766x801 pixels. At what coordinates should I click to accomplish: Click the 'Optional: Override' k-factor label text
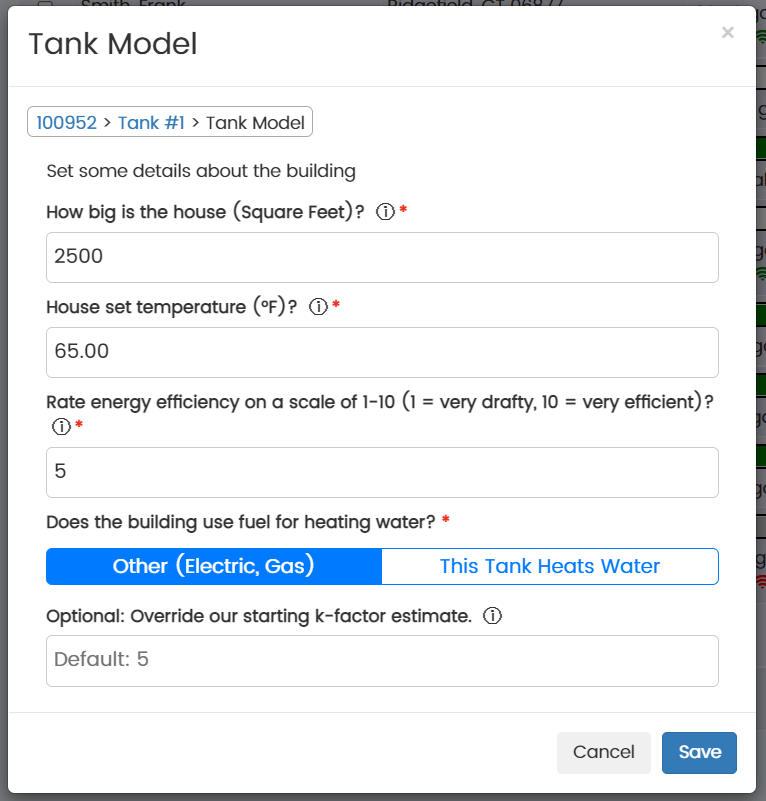(x=259, y=616)
